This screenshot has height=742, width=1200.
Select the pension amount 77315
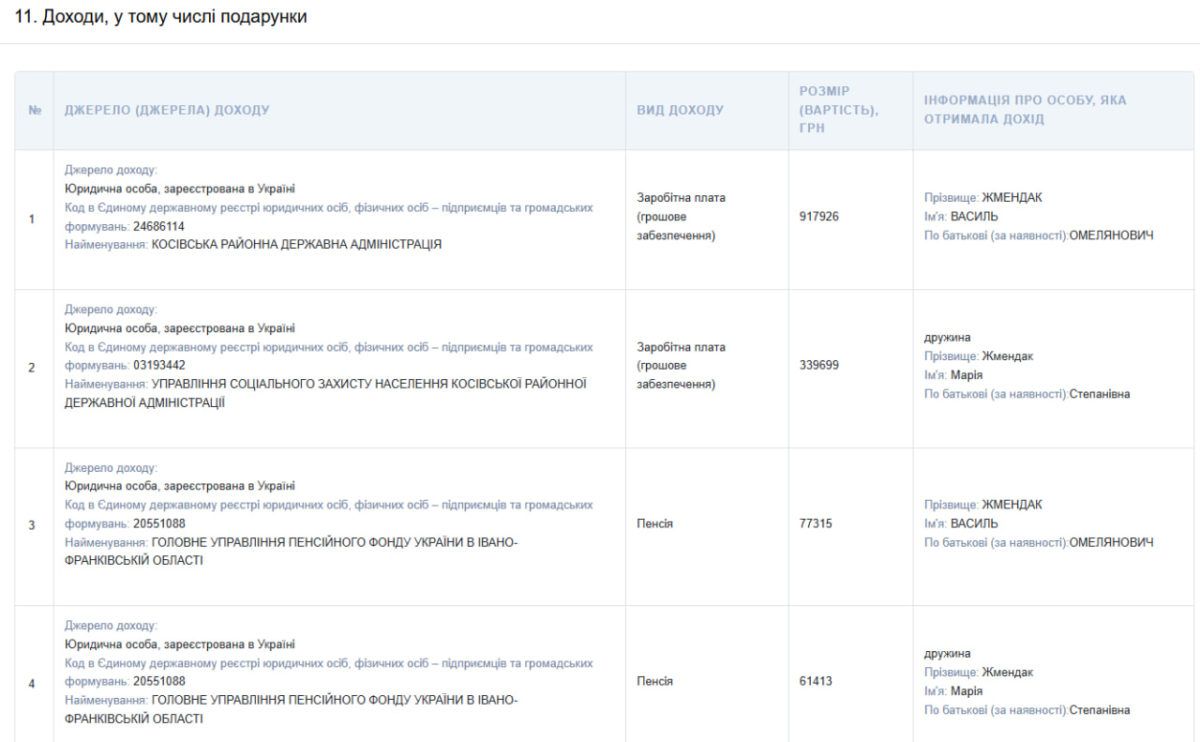pos(816,523)
